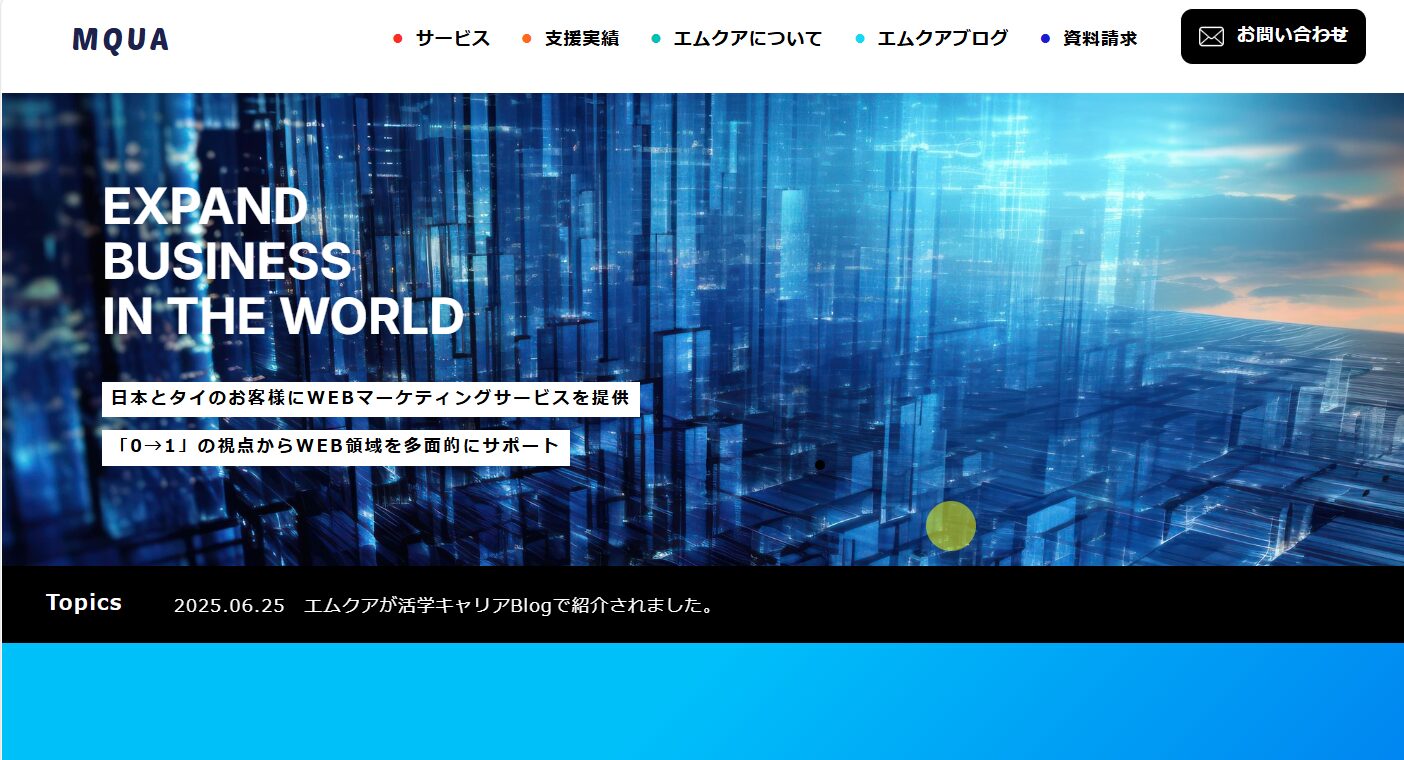Click the orange dot beside 支援実績
This screenshot has height=760, width=1404.
[x=527, y=39]
